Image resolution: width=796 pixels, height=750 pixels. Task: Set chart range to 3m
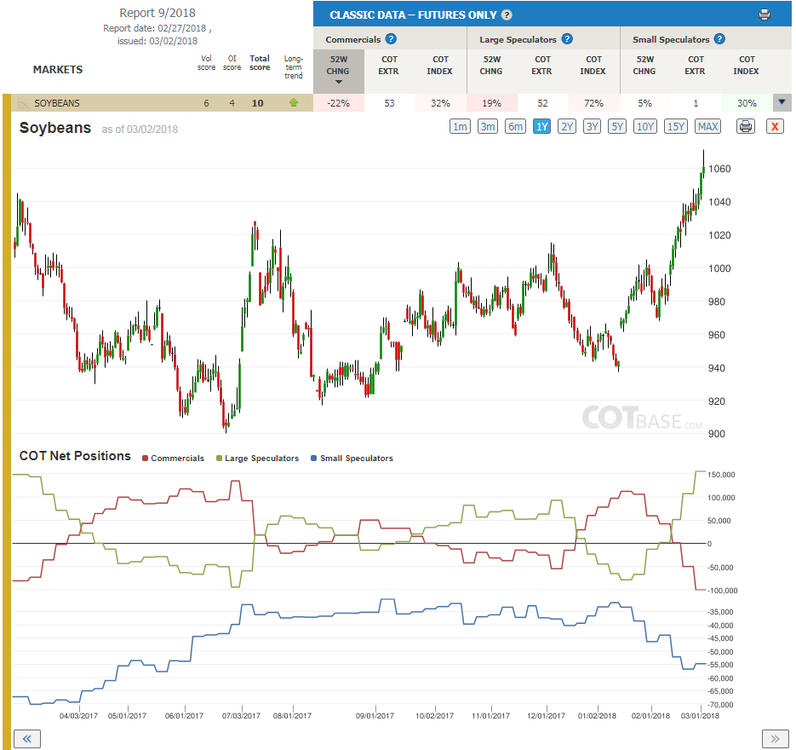click(488, 126)
